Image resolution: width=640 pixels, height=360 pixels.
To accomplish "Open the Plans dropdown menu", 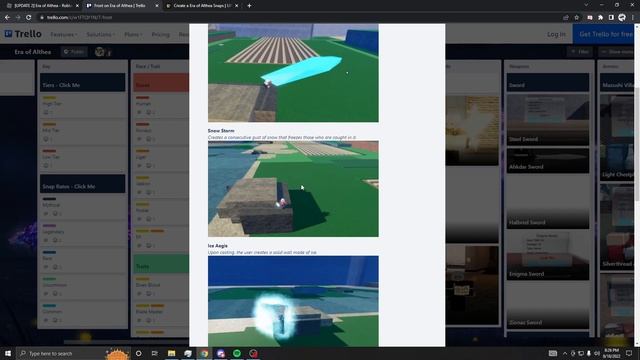I will [x=133, y=34].
